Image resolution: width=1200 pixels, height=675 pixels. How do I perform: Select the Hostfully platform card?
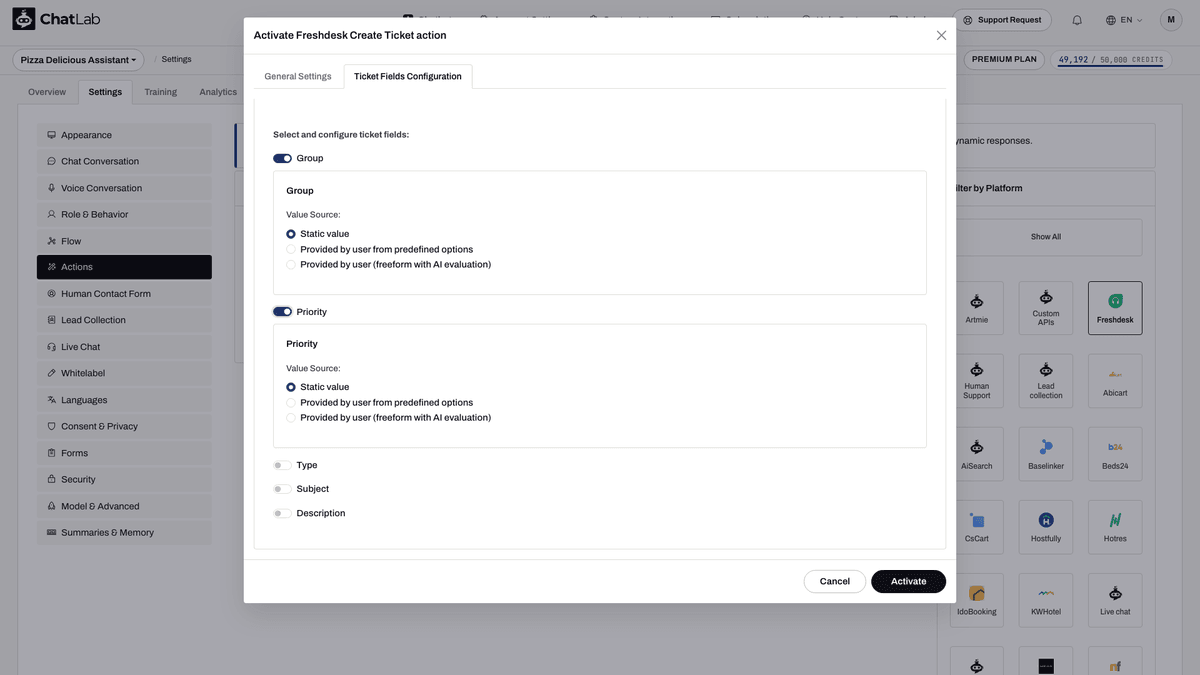coord(1046,527)
